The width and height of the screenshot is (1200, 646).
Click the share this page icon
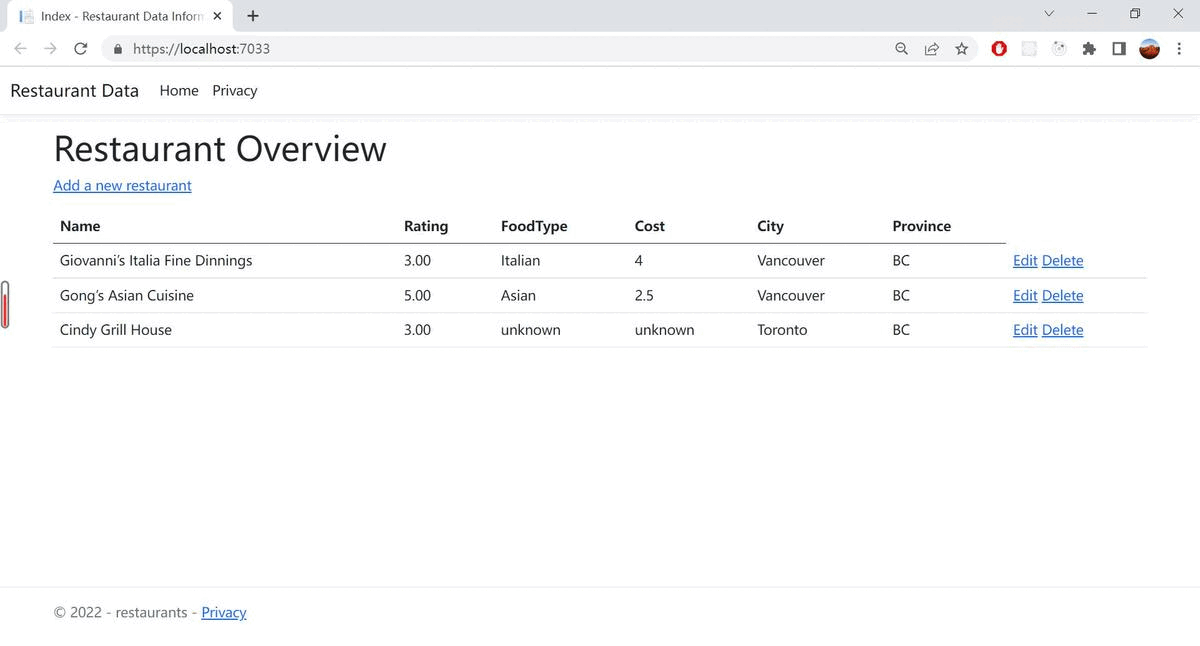tap(931, 48)
